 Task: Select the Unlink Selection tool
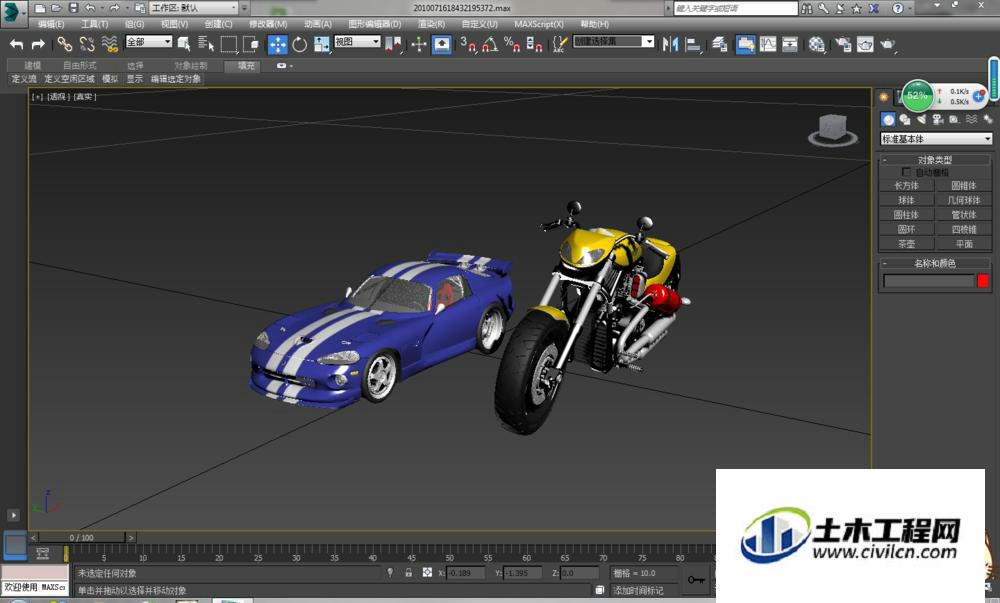click(87, 44)
